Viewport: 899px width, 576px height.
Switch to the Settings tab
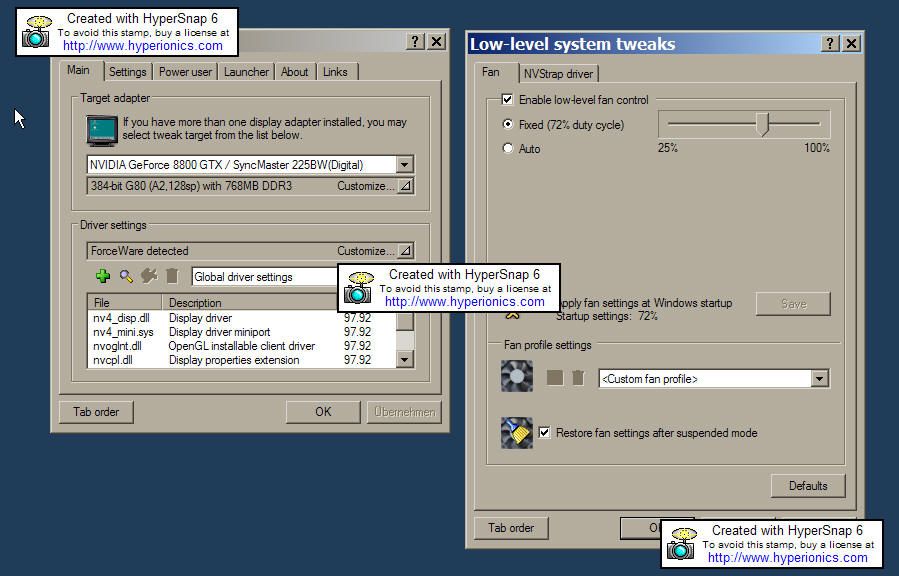click(x=127, y=72)
